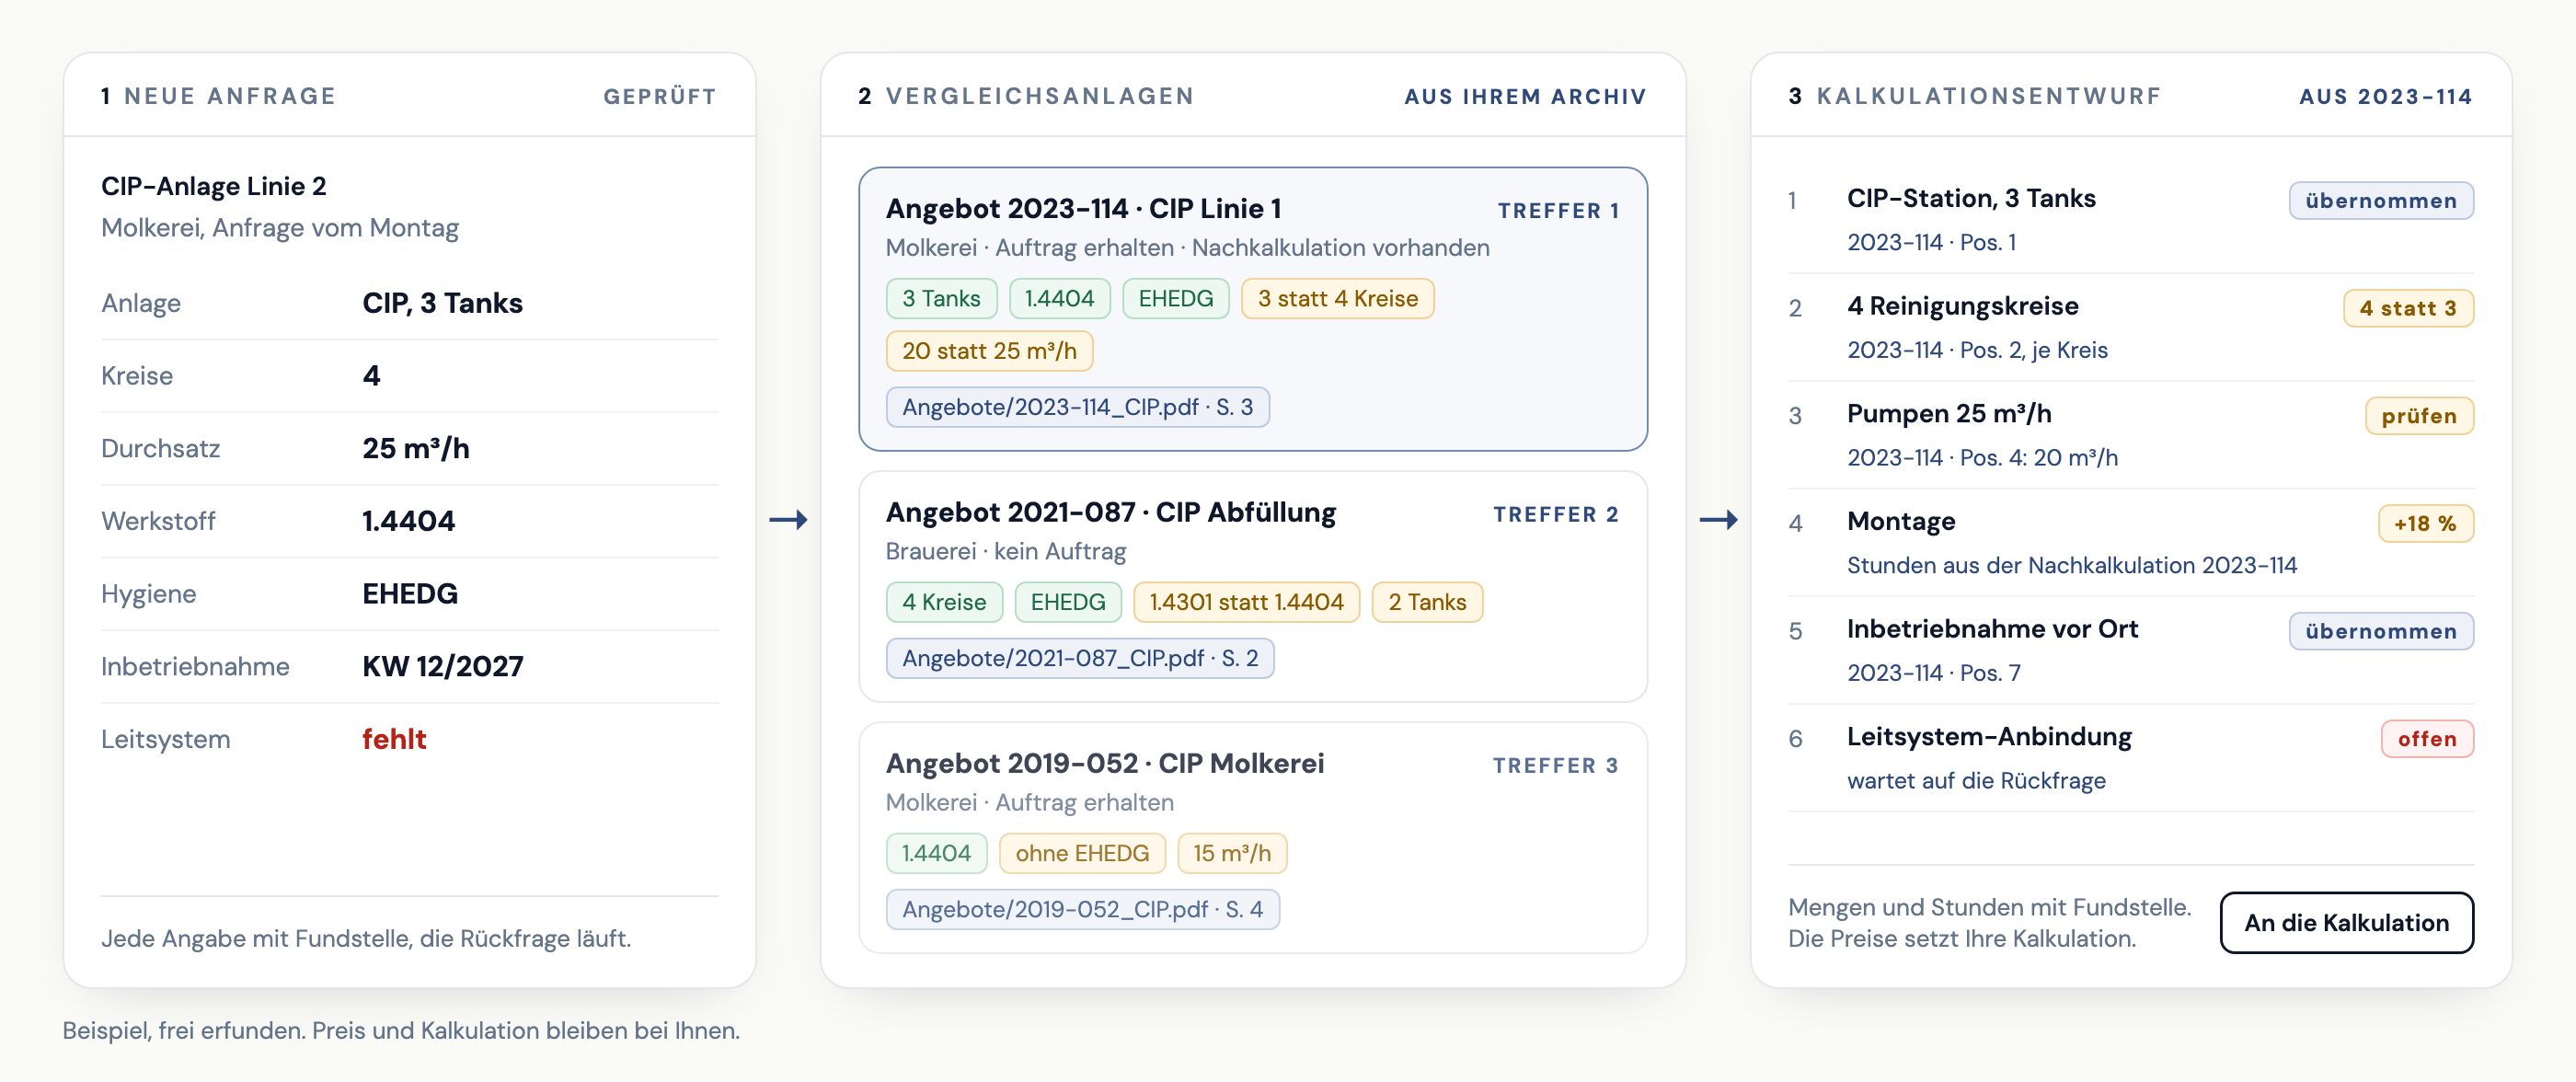Click 'Stunden aus der Nachkalkulation 2023-114' reference

tap(2071, 565)
